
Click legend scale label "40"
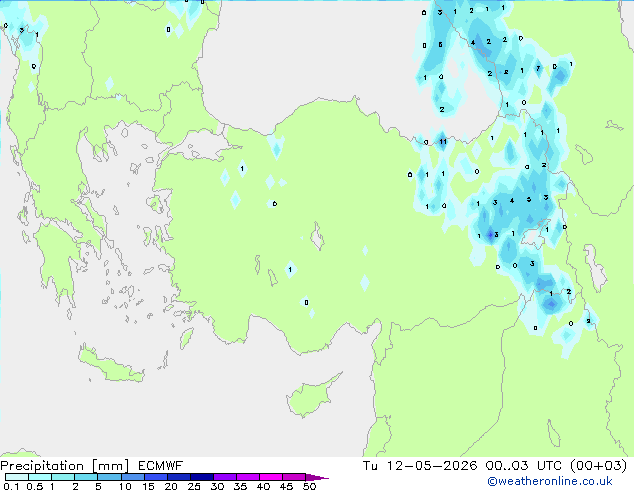263,486
